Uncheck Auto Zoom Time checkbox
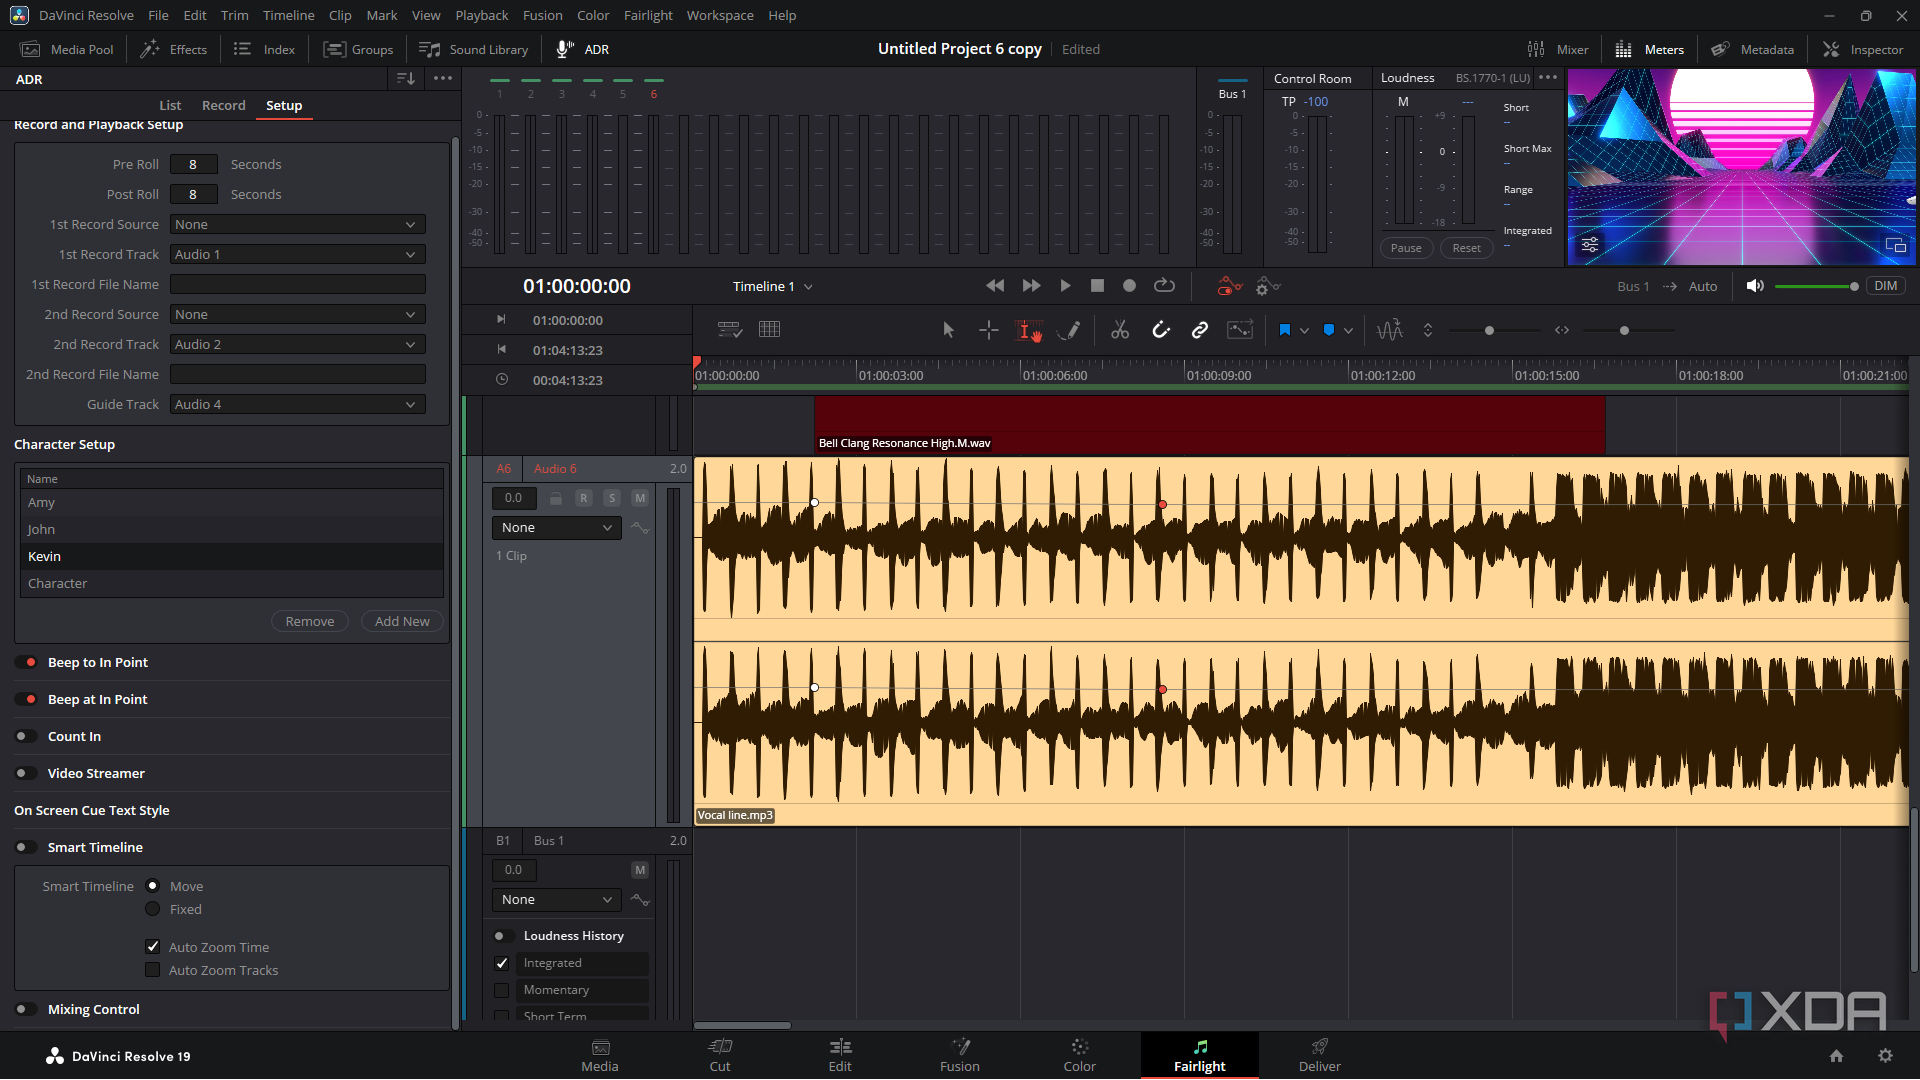Image resolution: width=1920 pixels, height=1080 pixels. coord(153,947)
